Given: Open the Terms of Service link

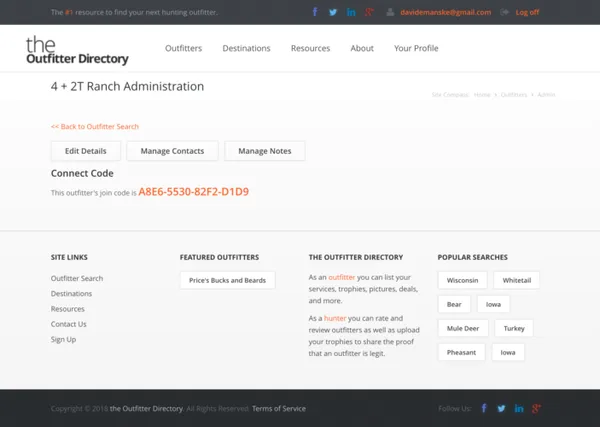Looking at the screenshot, I should (x=279, y=409).
